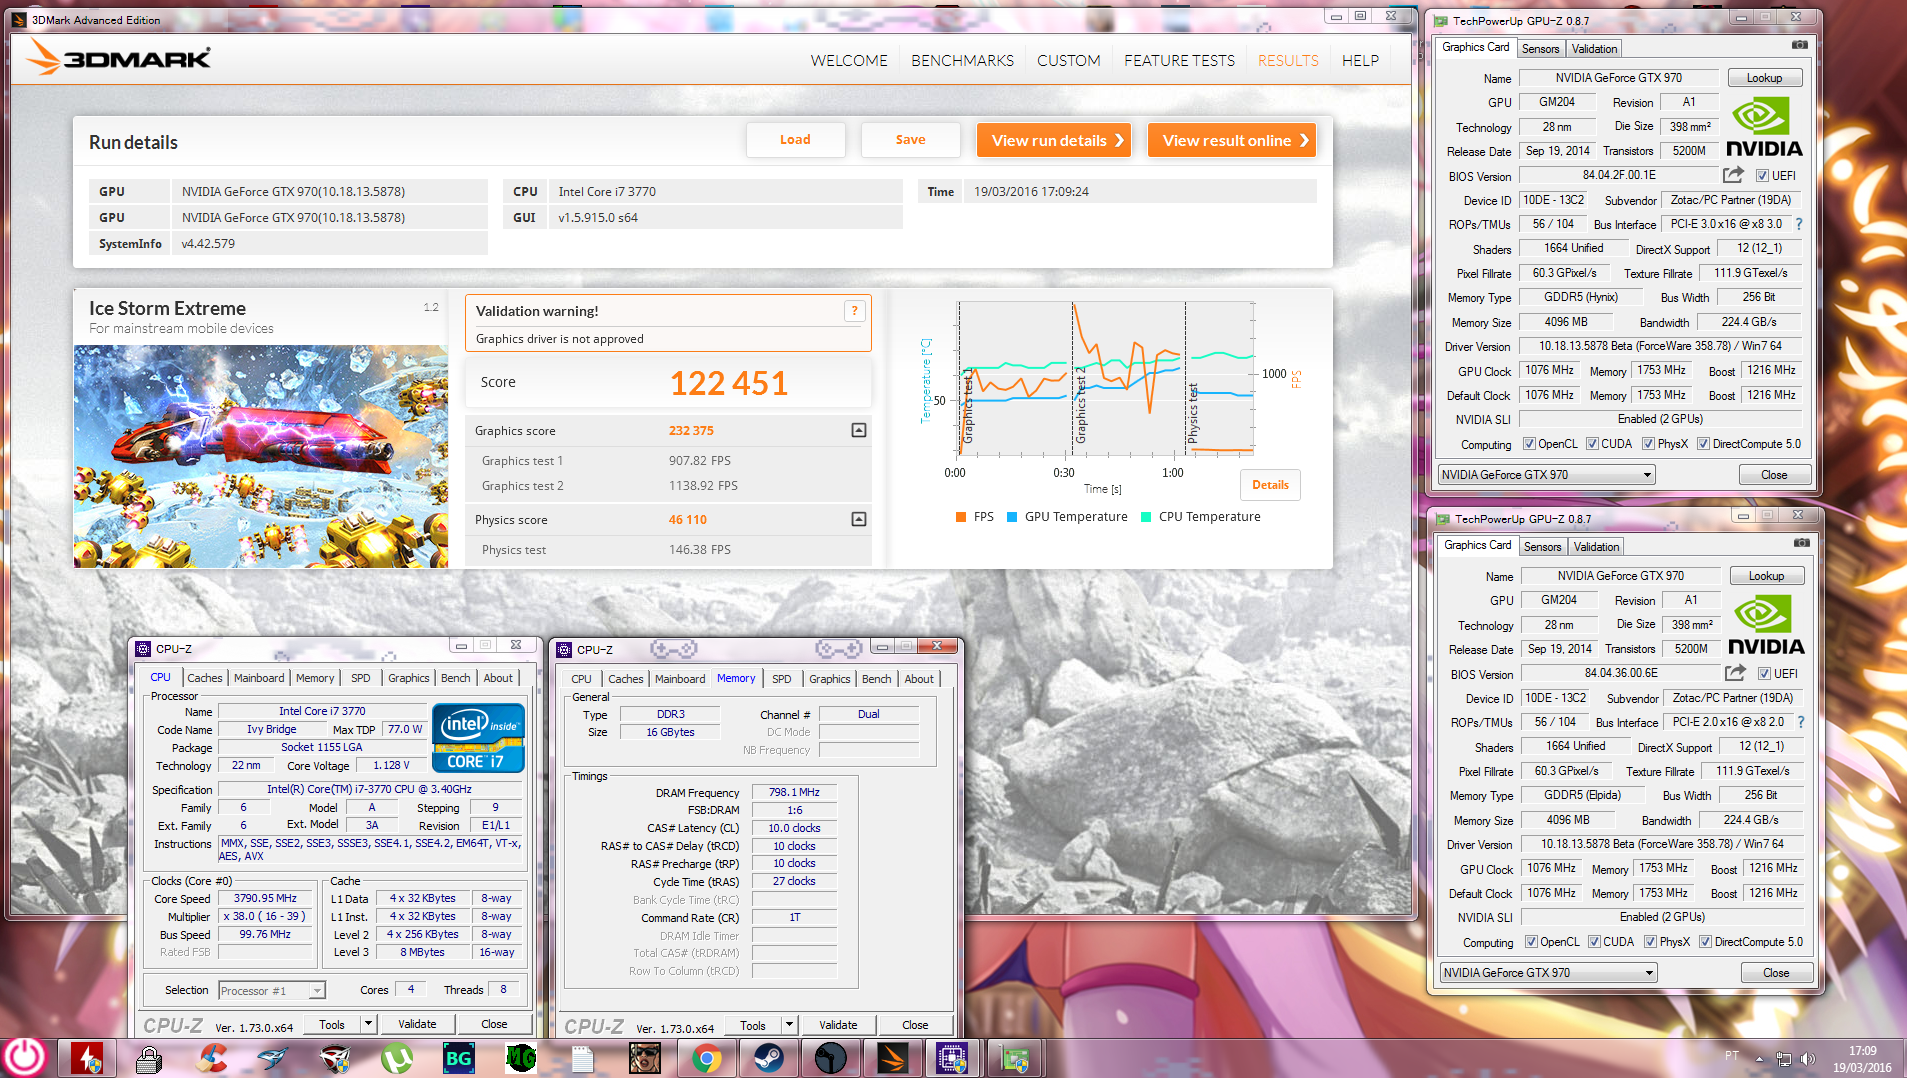Click View result online button
Screen dimensions: 1907x1078
[x=1232, y=140]
